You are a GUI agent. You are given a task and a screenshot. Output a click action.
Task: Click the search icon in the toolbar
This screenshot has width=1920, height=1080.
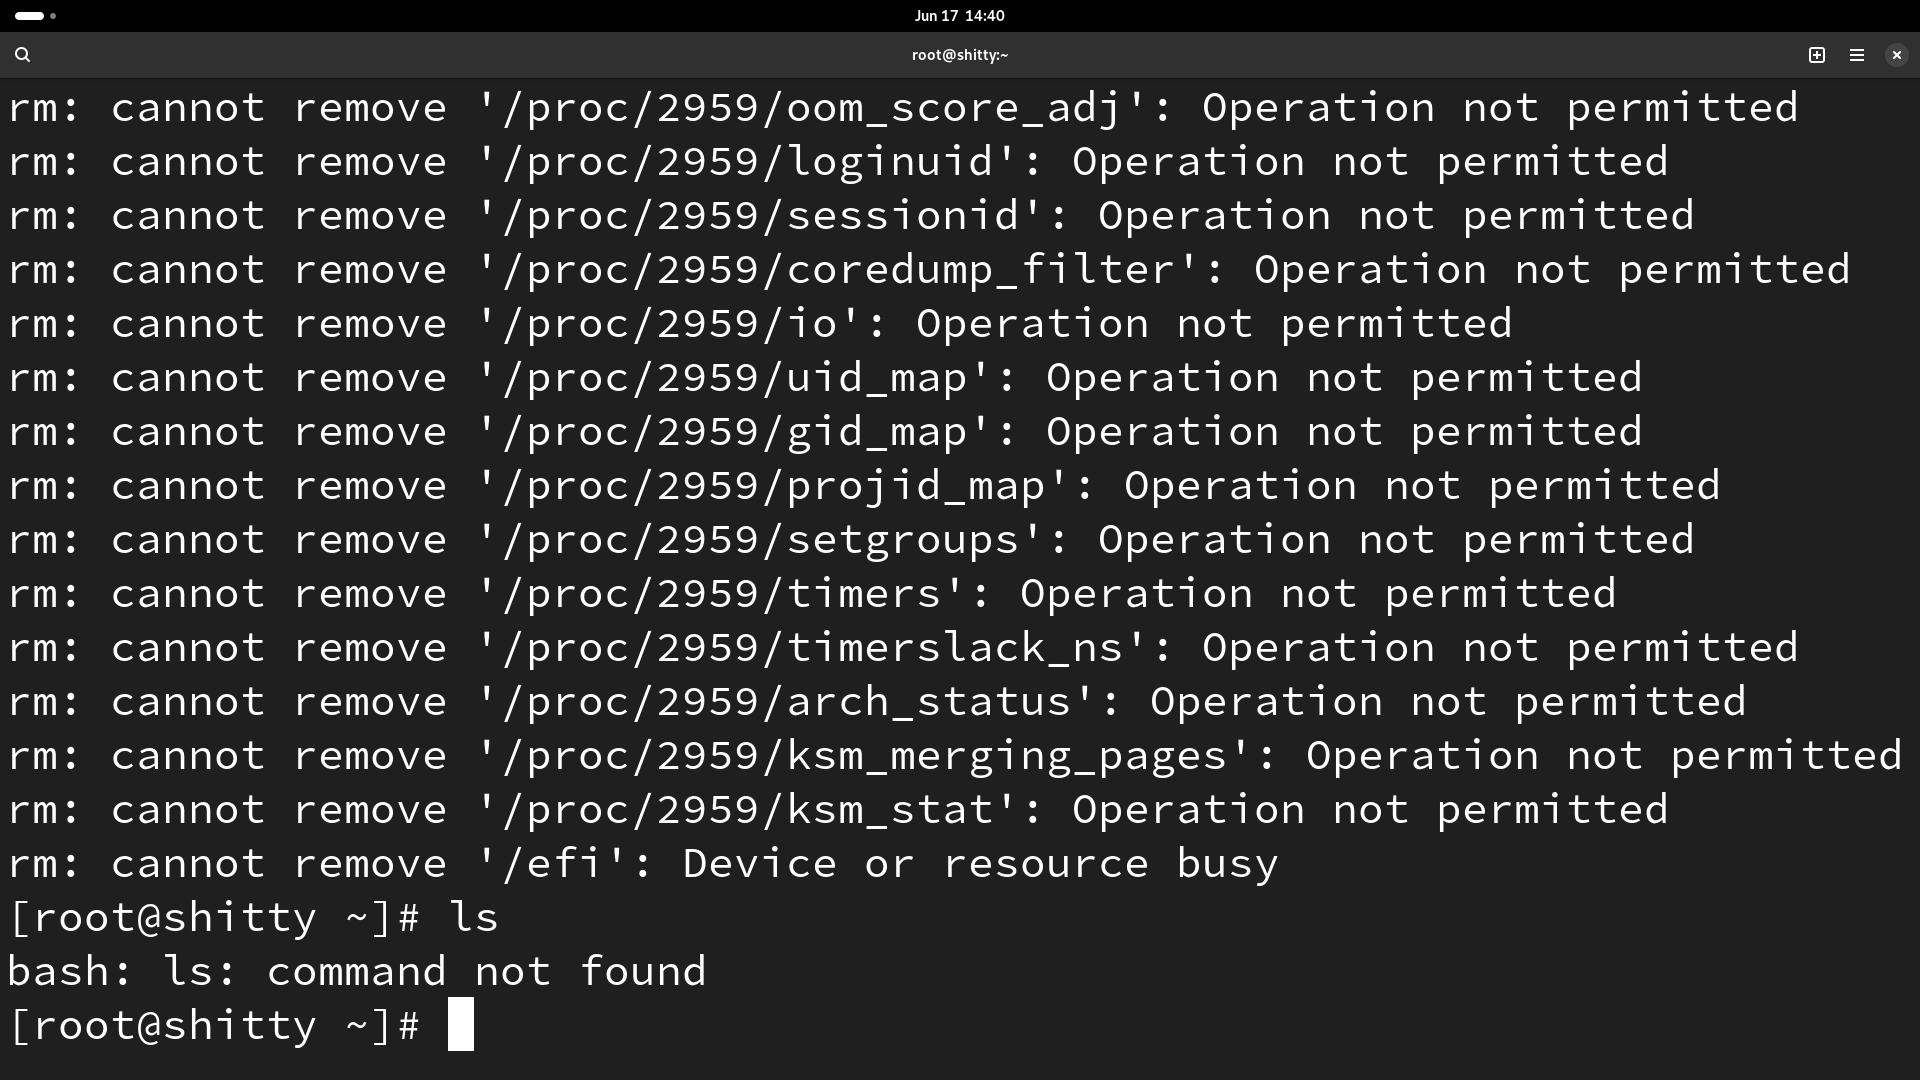coord(22,54)
